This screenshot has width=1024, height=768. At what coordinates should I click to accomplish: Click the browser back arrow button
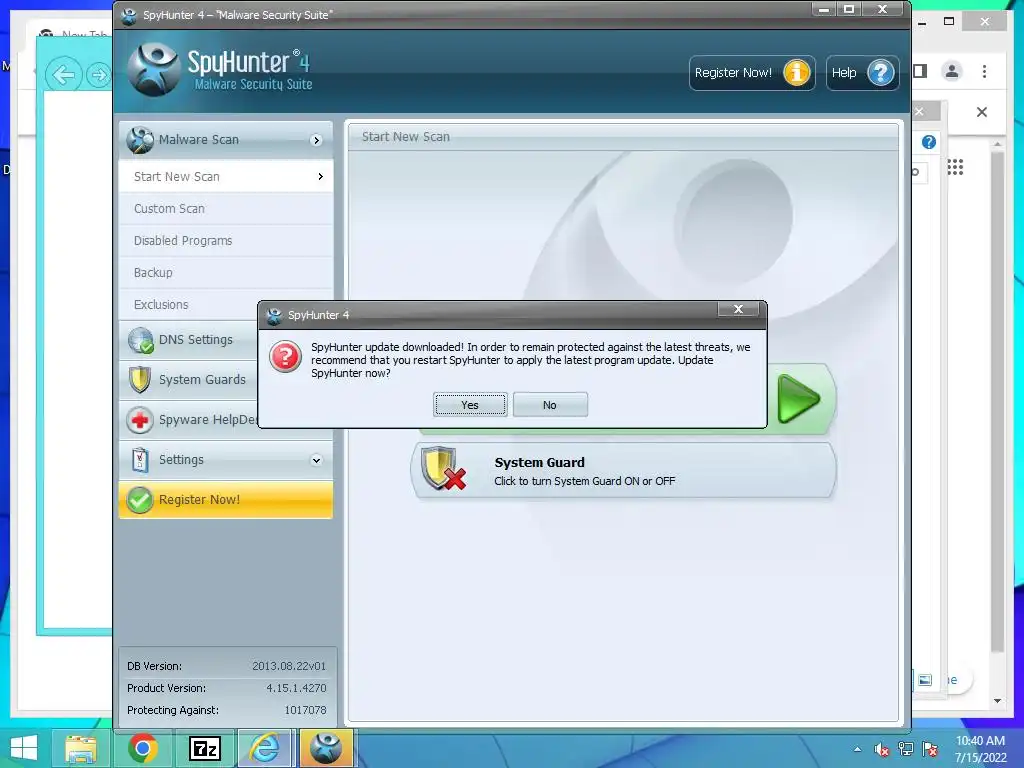(63, 75)
